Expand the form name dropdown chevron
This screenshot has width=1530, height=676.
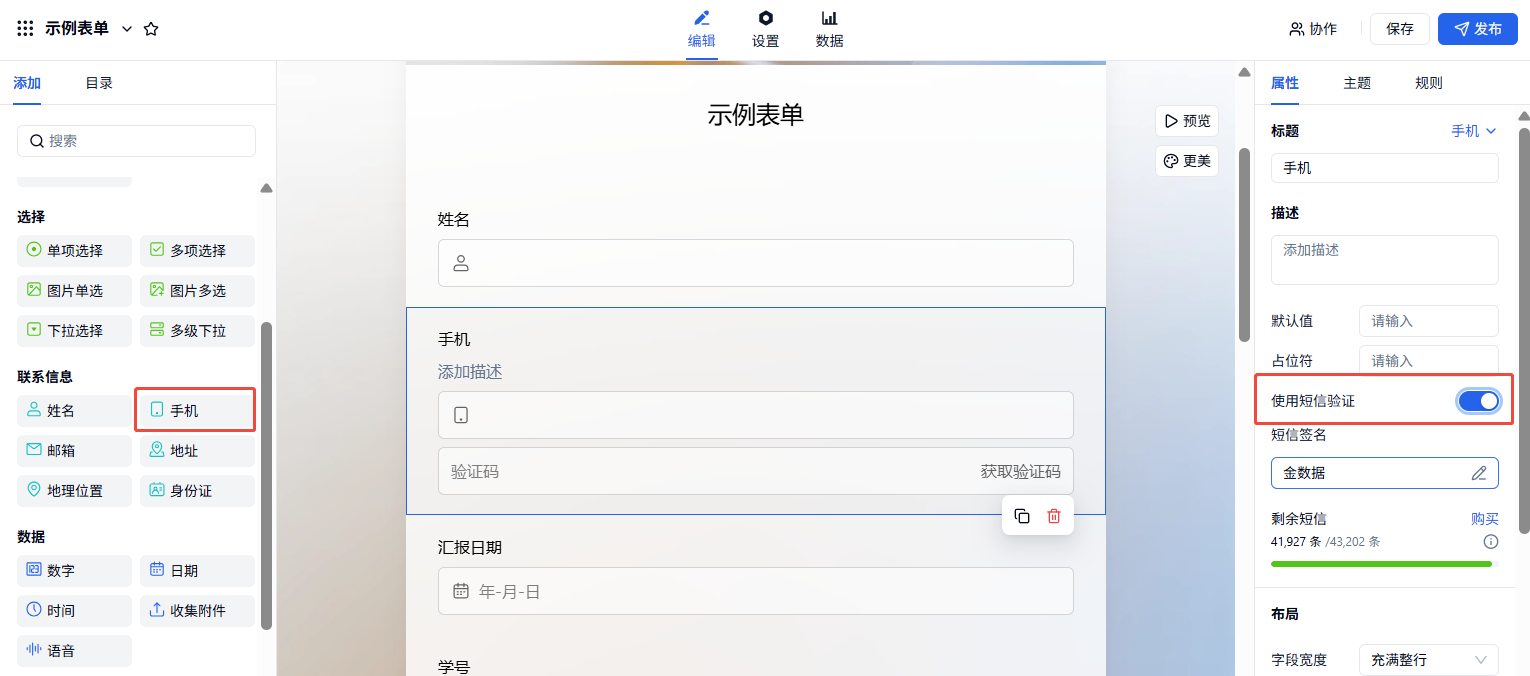127,29
